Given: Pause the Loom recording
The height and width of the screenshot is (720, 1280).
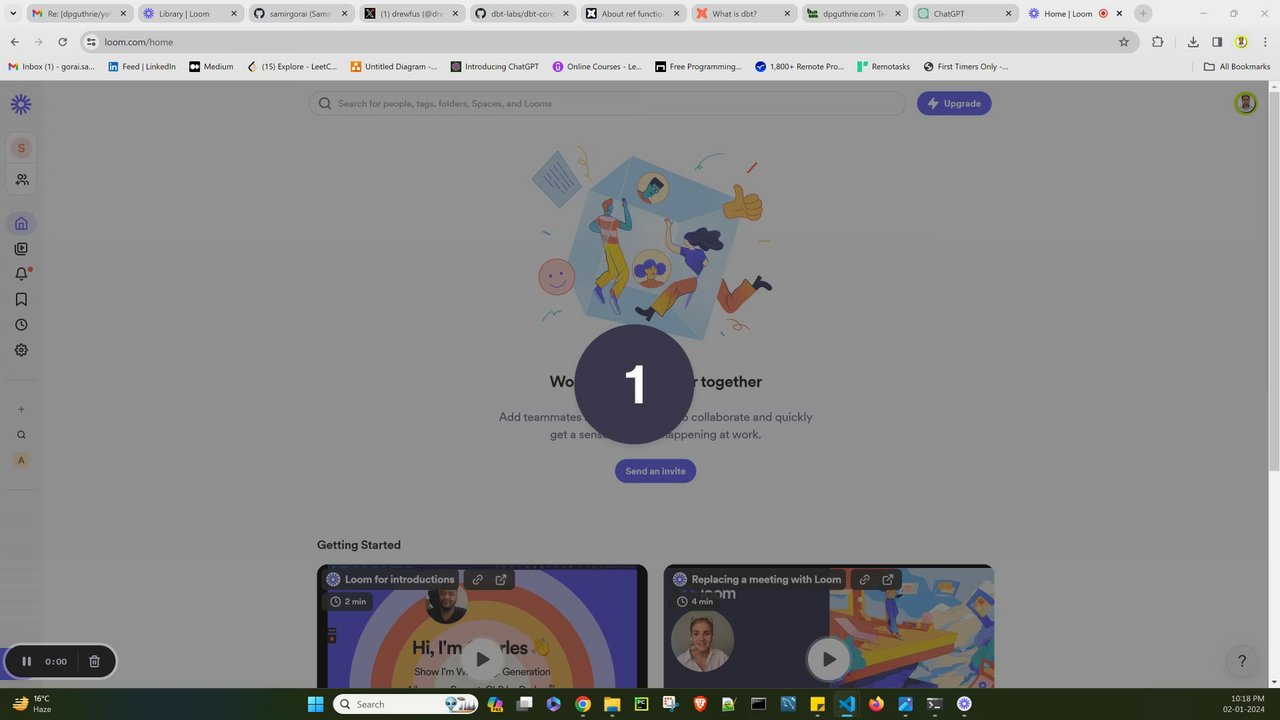Looking at the screenshot, I should [x=27, y=661].
